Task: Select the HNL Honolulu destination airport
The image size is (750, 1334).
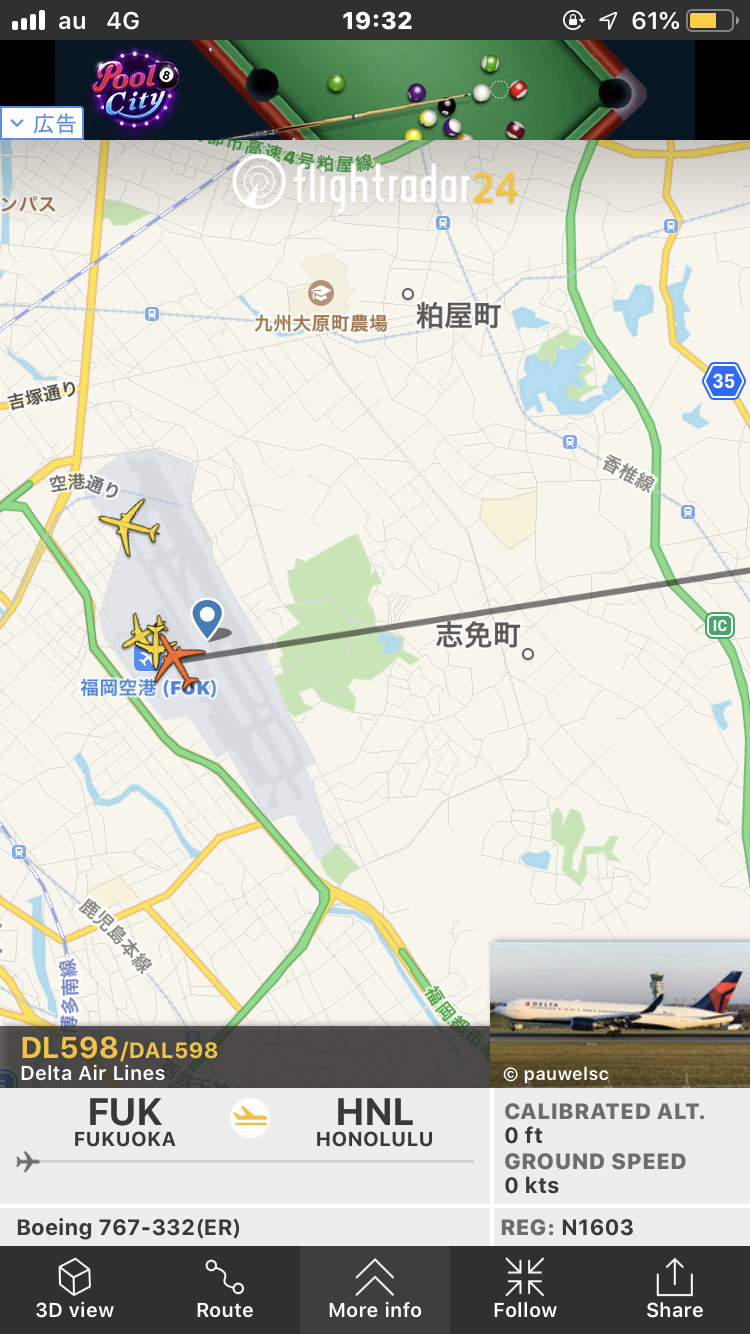Action: [x=375, y=1122]
